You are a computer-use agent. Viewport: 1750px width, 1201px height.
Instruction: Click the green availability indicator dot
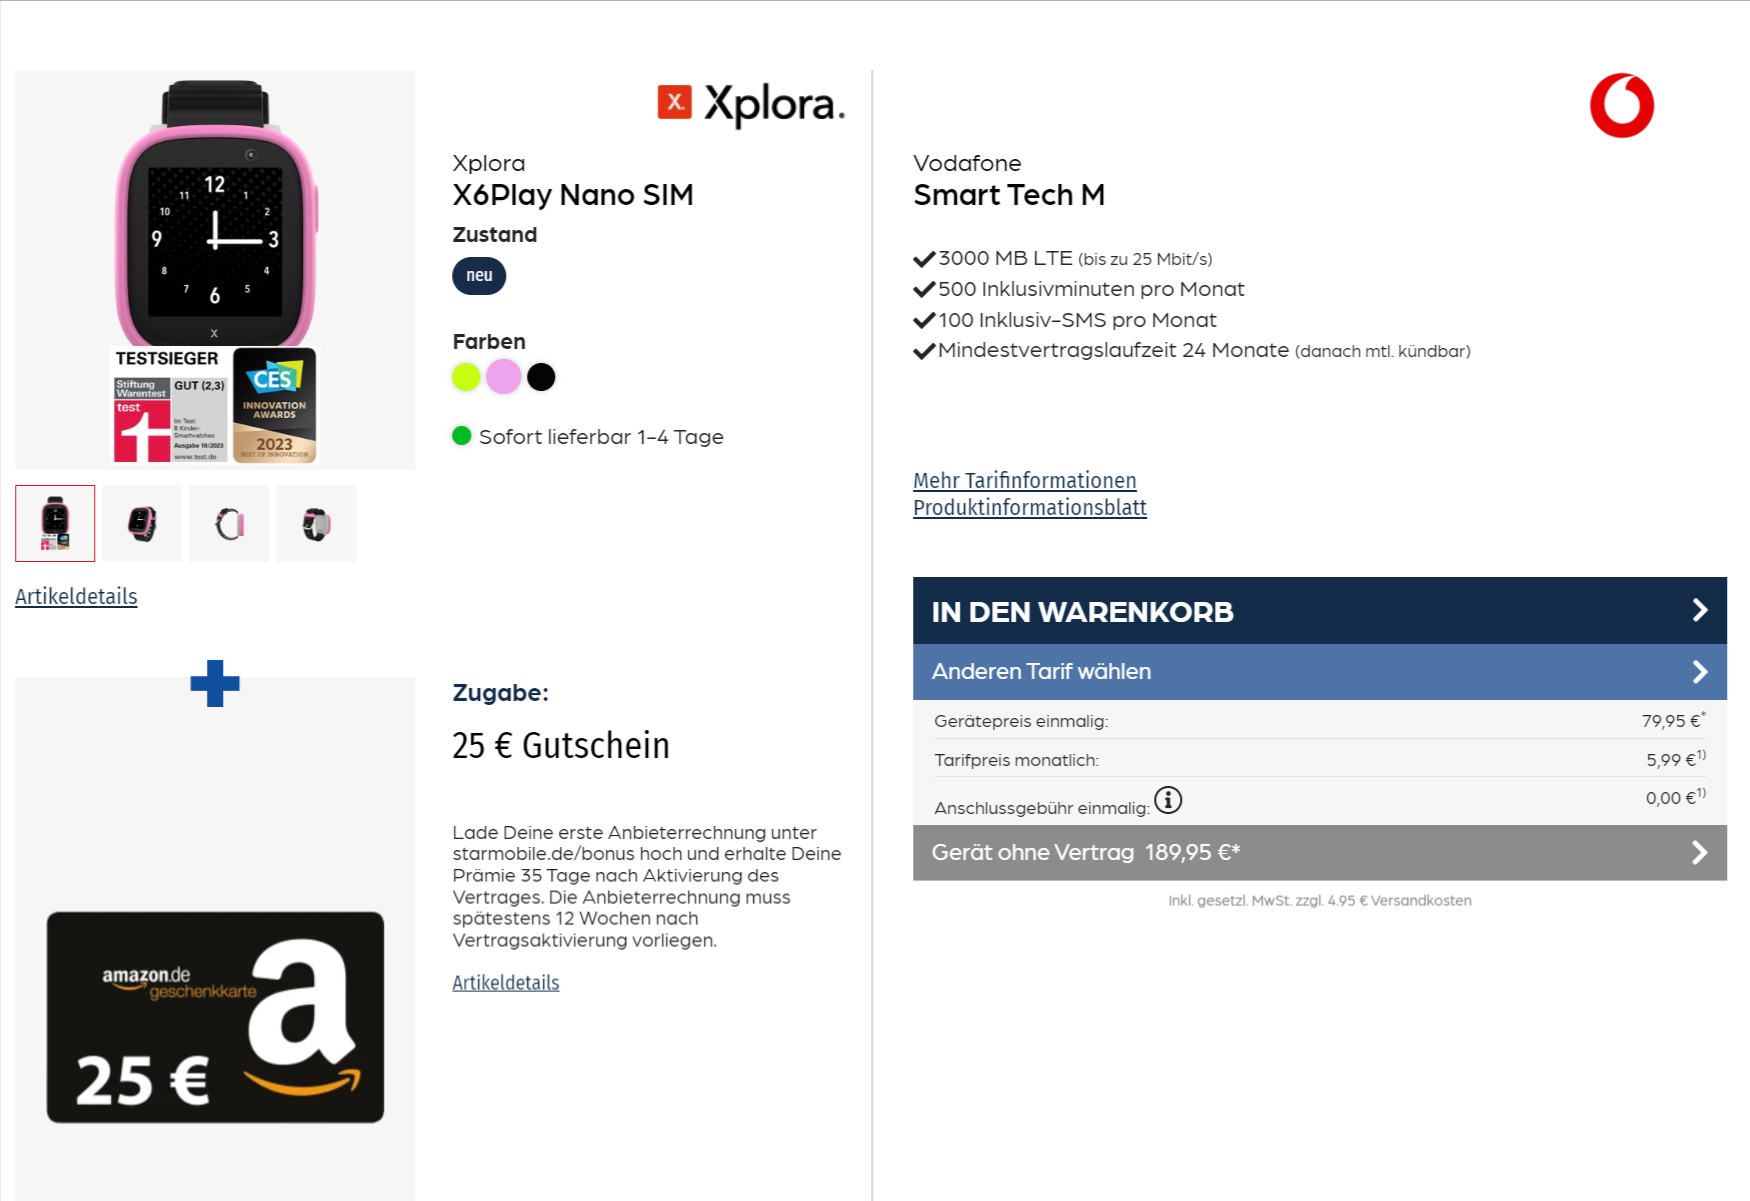coord(462,436)
